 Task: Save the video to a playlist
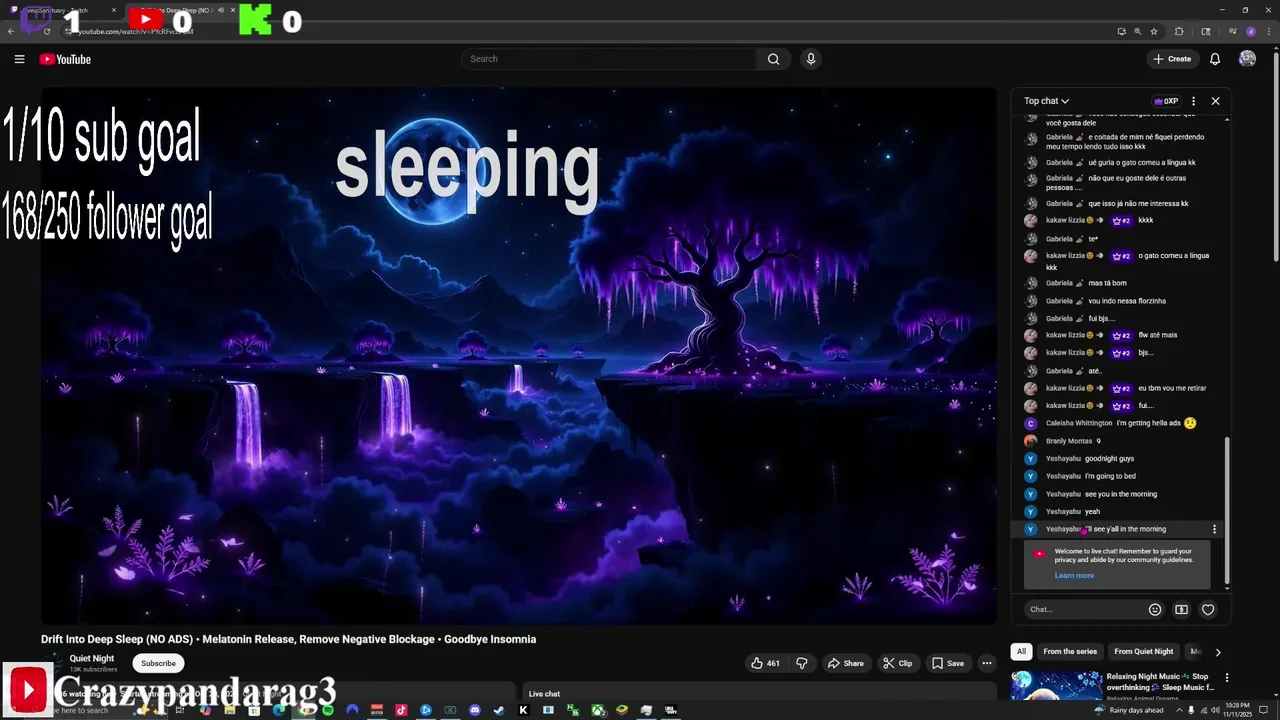tap(948, 663)
